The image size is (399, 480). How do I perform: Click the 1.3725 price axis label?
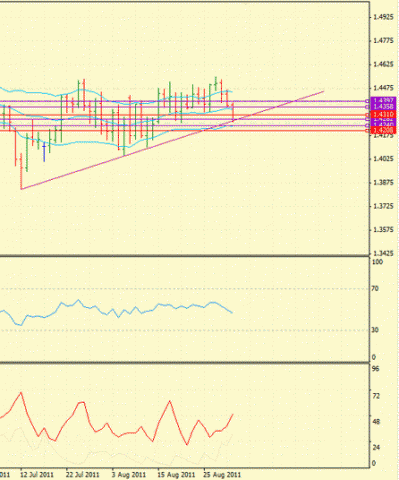pyautogui.click(x=384, y=207)
